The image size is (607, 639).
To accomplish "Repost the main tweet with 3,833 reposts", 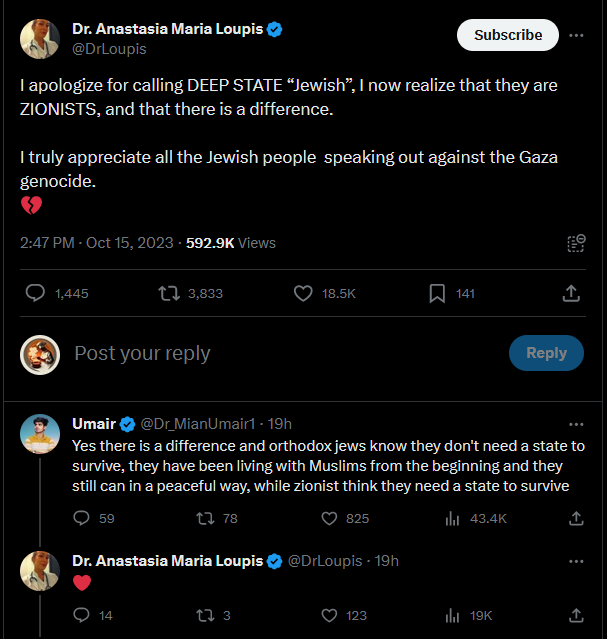I will point(169,293).
